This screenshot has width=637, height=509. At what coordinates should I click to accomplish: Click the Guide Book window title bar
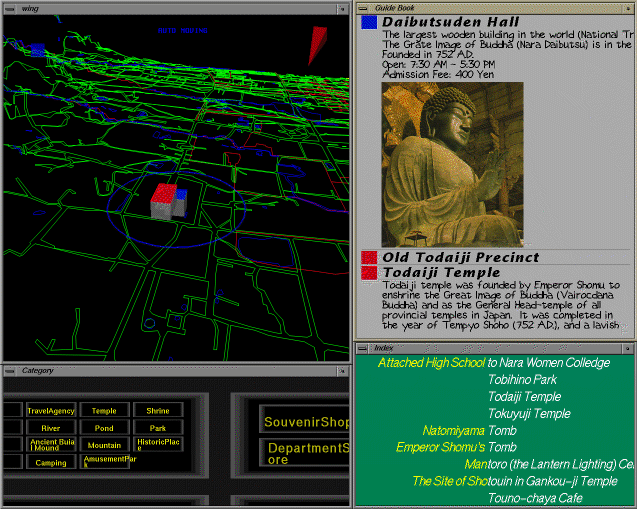(x=496, y=8)
